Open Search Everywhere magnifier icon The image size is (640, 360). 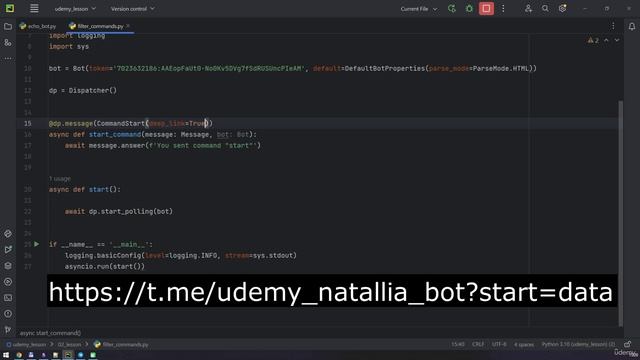click(545, 9)
